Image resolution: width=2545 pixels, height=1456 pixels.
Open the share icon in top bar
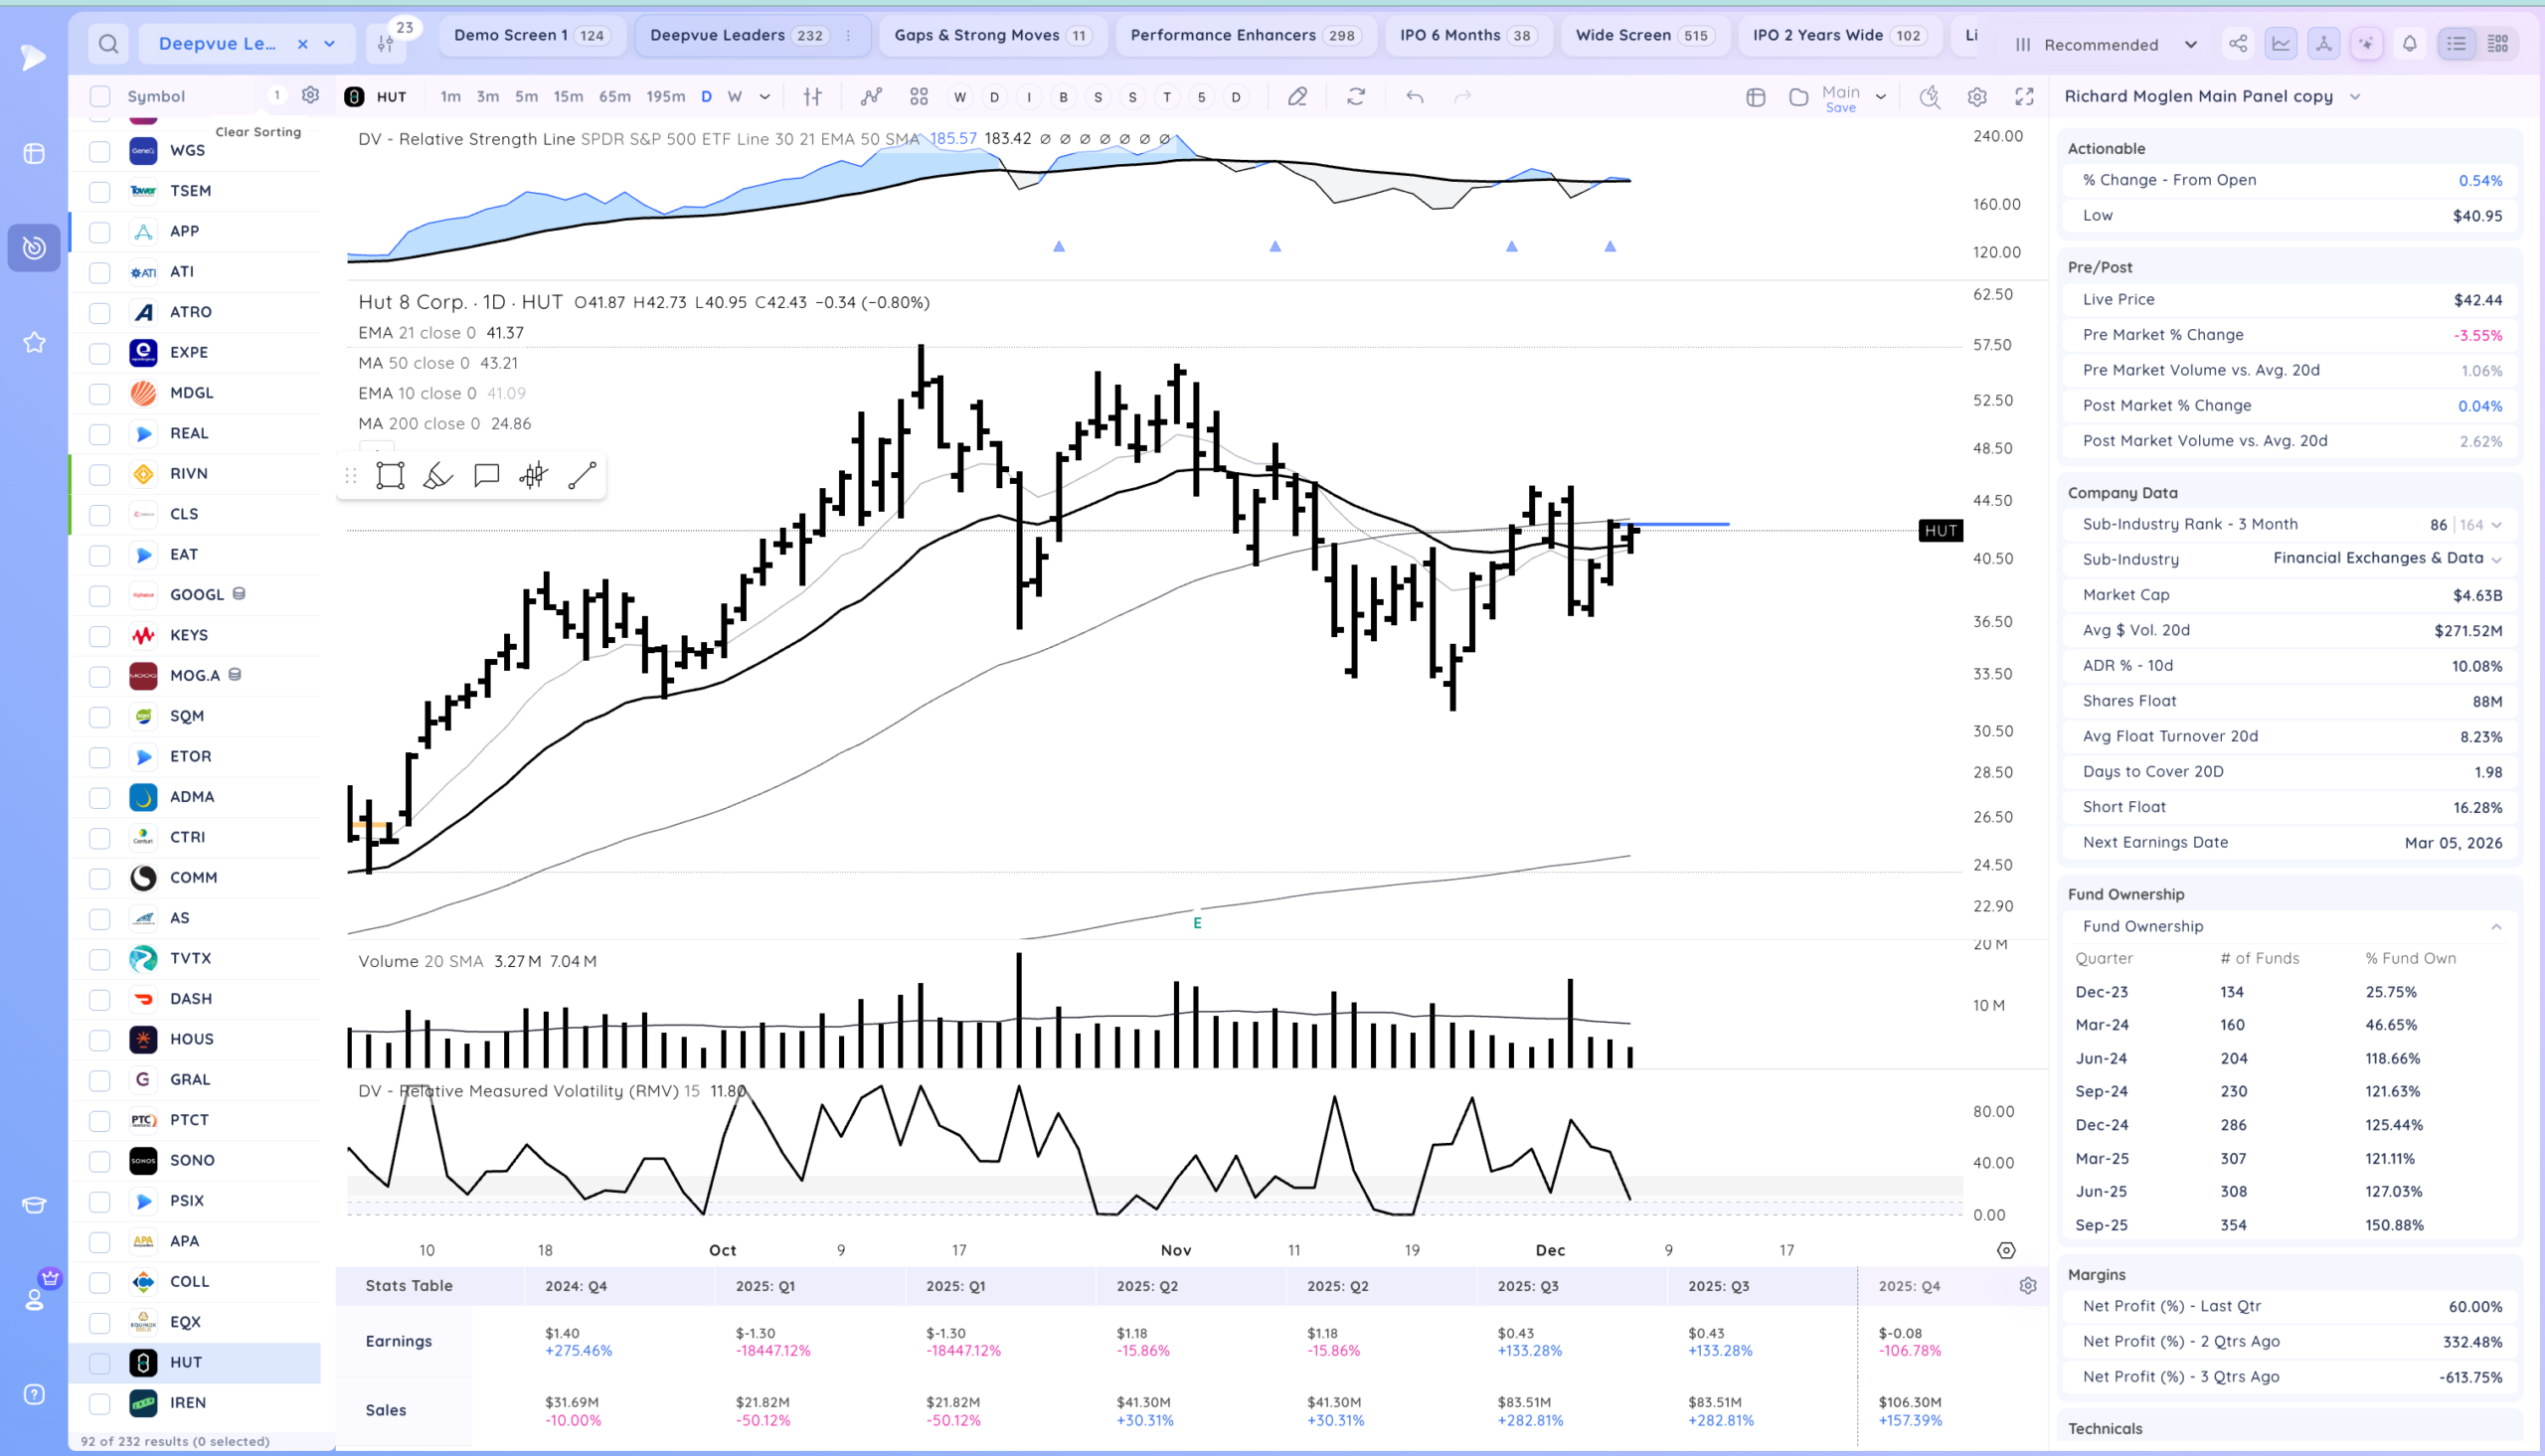[x=2238, y=44]
